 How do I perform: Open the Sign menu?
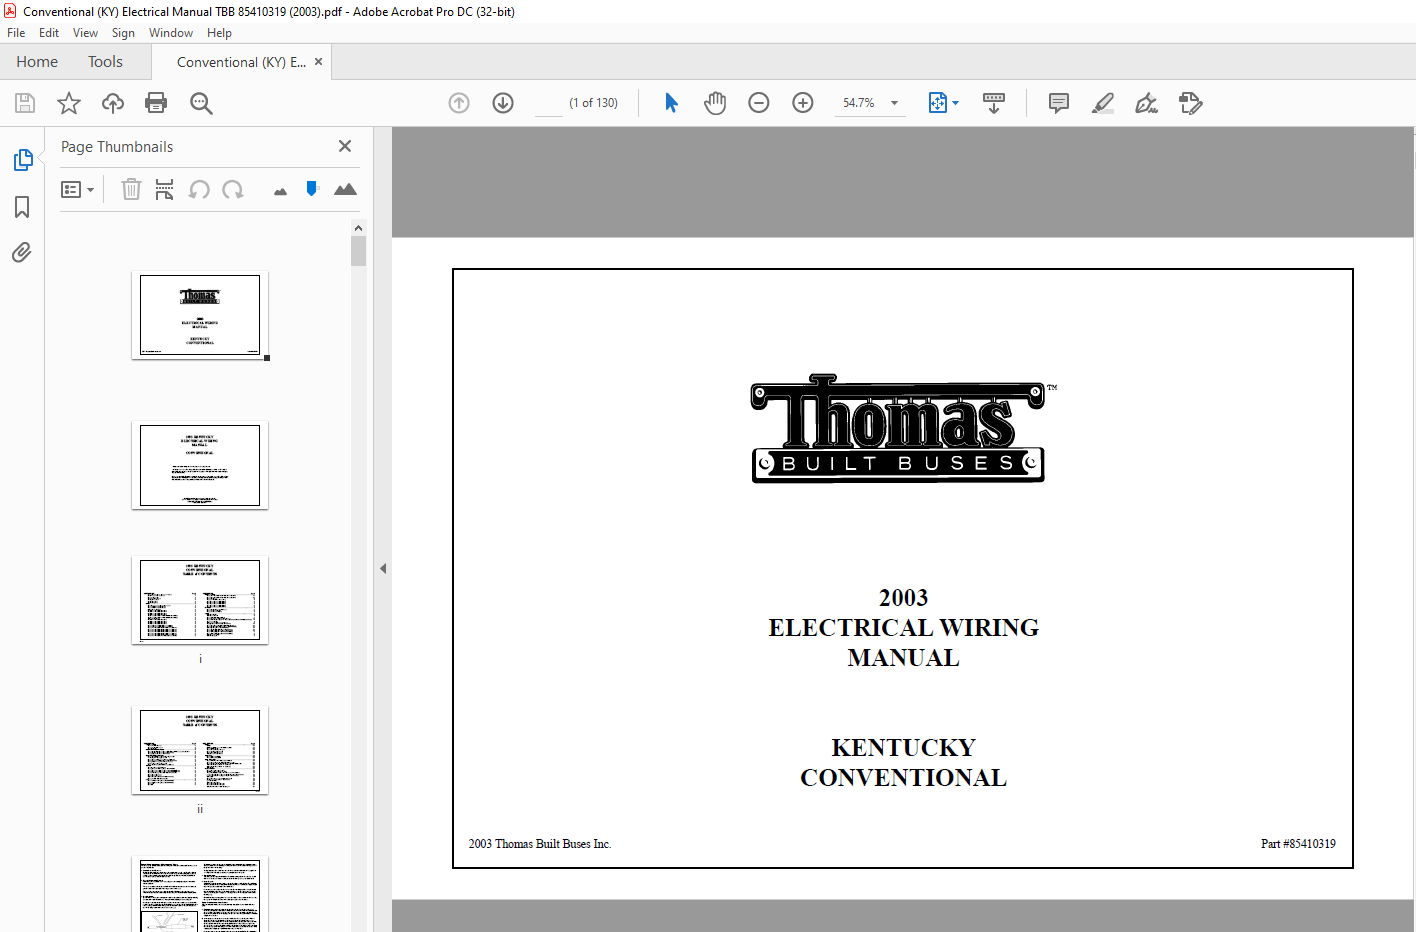point(123,33)
